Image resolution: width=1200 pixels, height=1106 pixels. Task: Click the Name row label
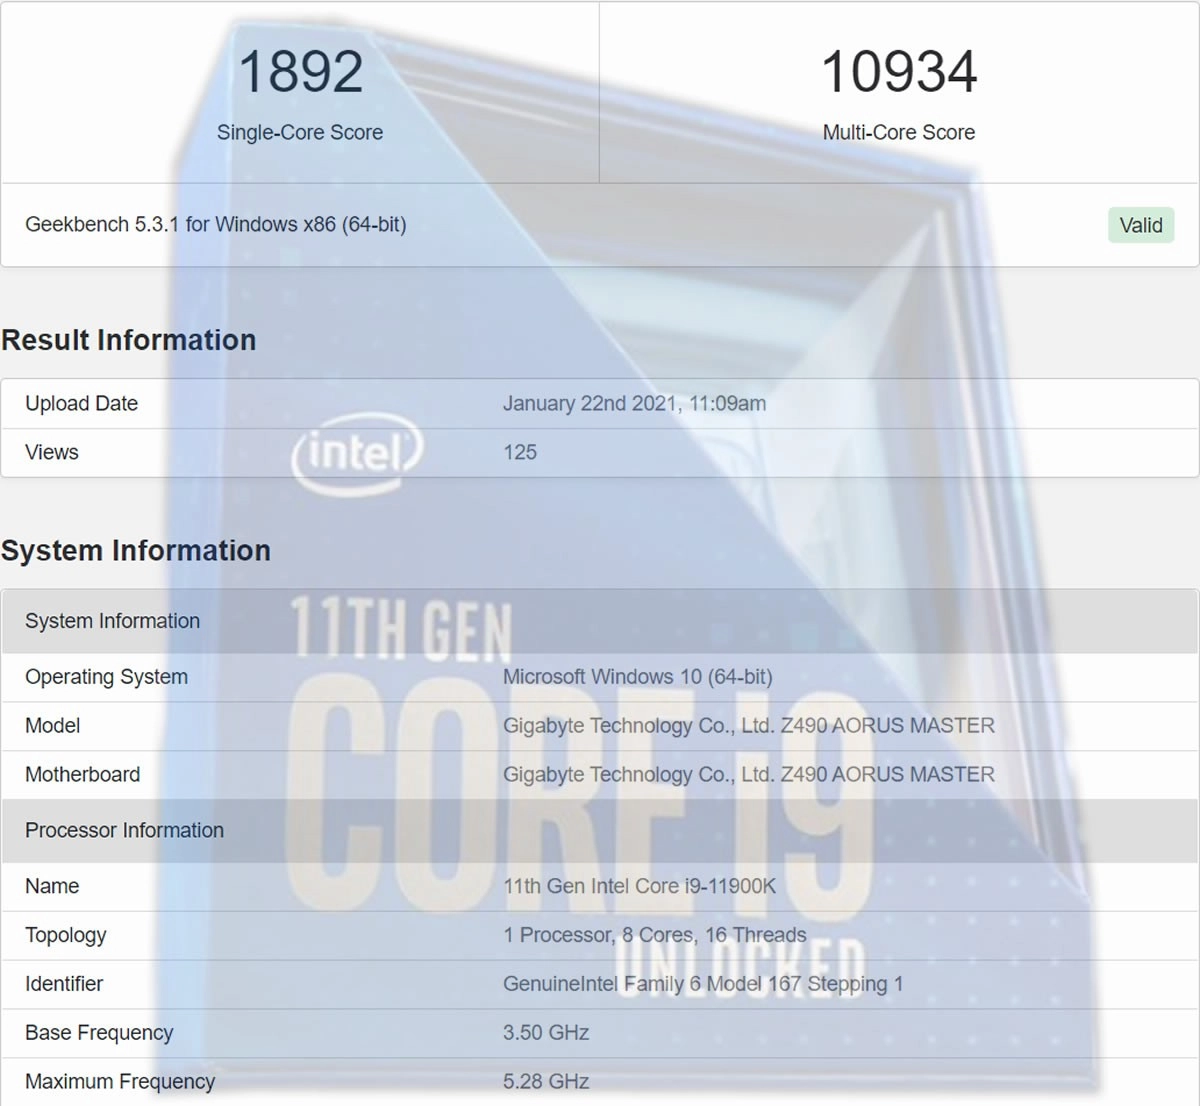(52, 886)
